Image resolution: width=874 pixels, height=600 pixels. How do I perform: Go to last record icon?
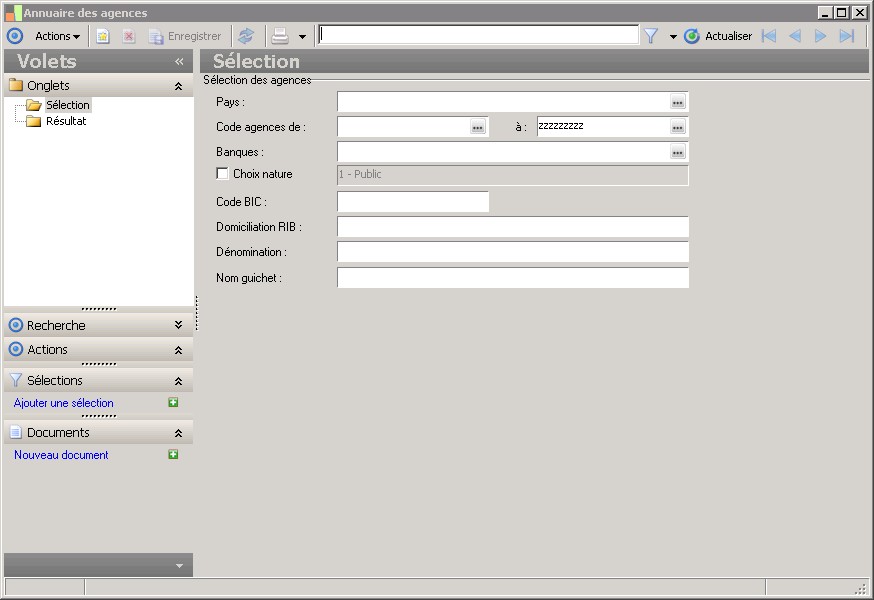[847, 36]
